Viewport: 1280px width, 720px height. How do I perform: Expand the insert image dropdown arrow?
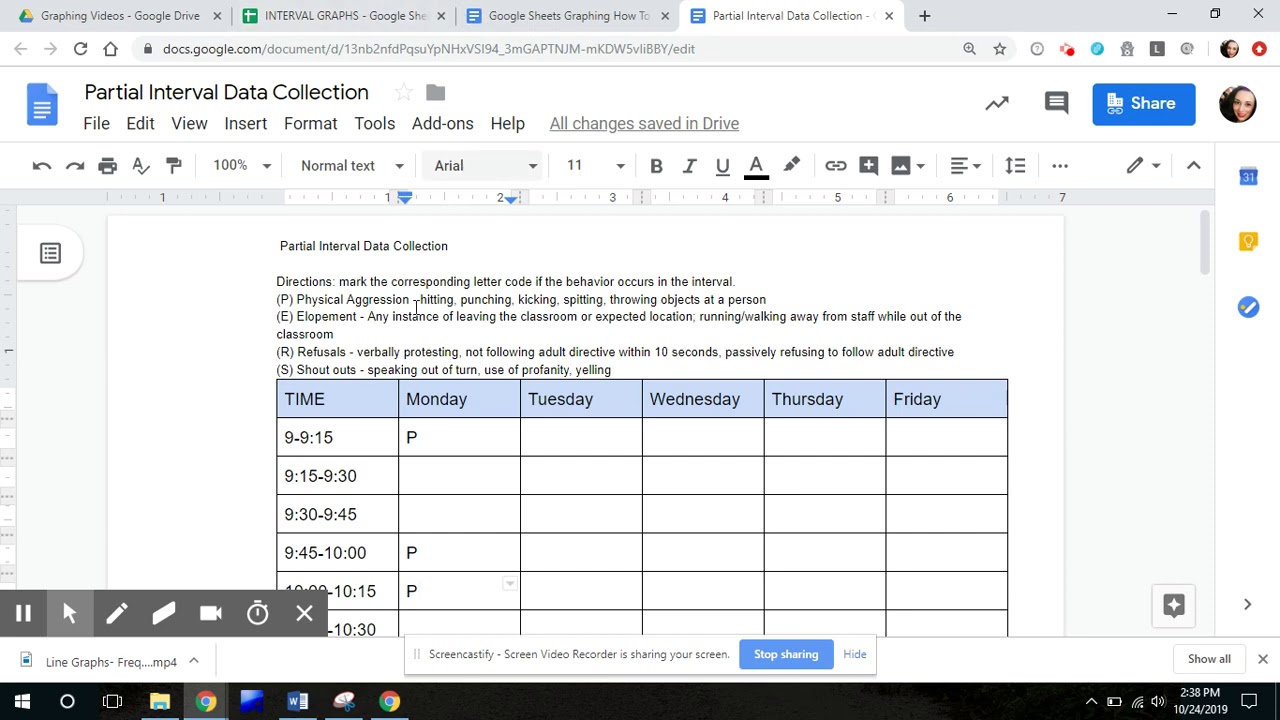pos(921,166)
